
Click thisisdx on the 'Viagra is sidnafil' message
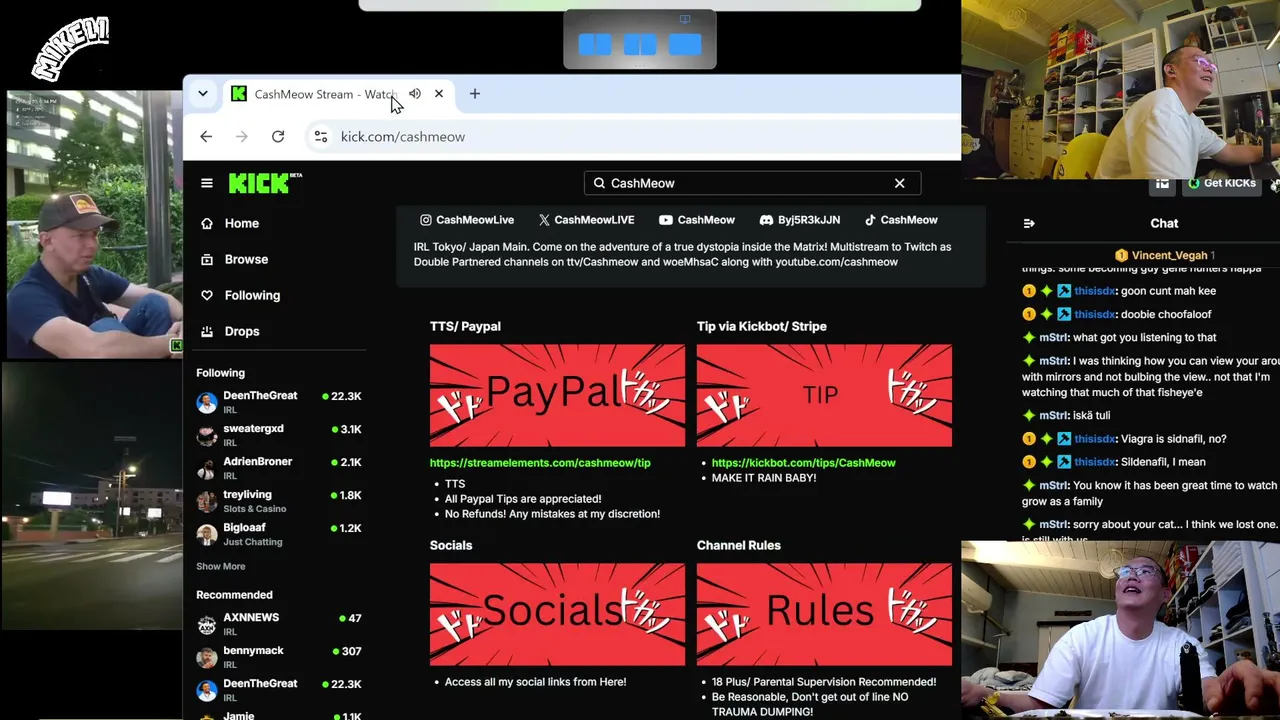tap(1095, 439)
